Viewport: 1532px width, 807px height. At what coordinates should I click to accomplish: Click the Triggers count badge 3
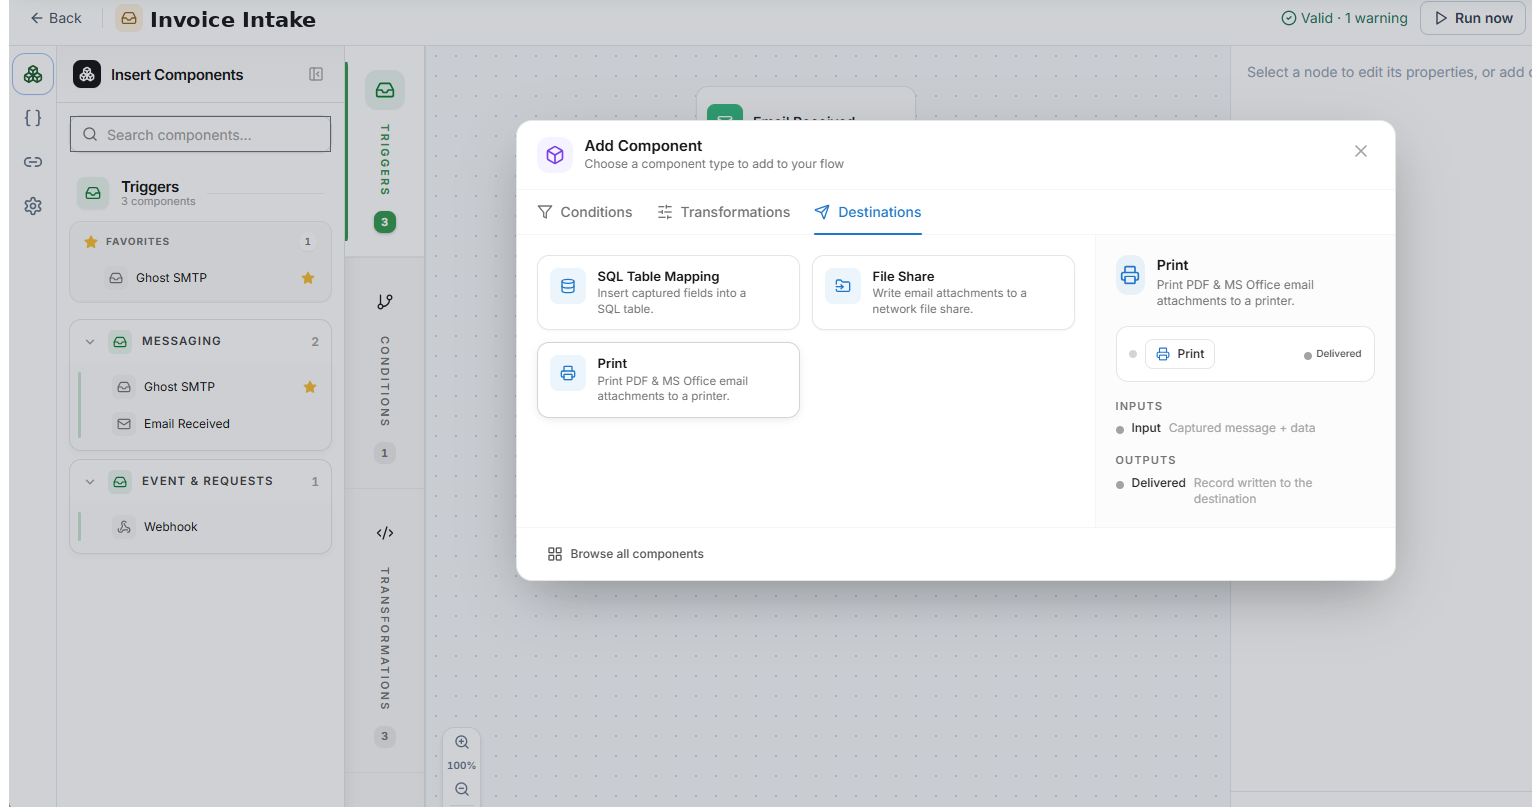pos(385,222)
